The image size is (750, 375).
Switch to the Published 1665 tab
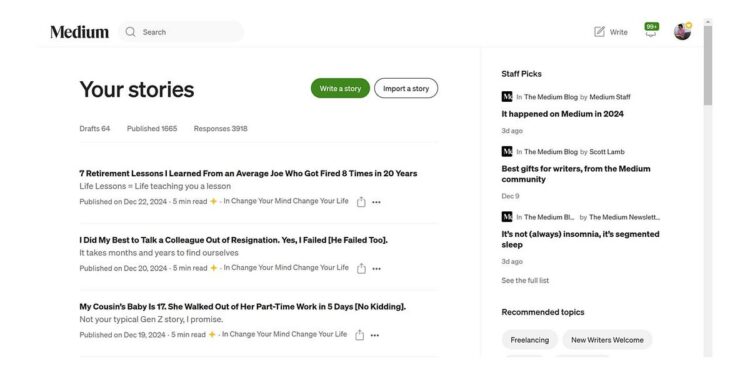click(152, 128)
